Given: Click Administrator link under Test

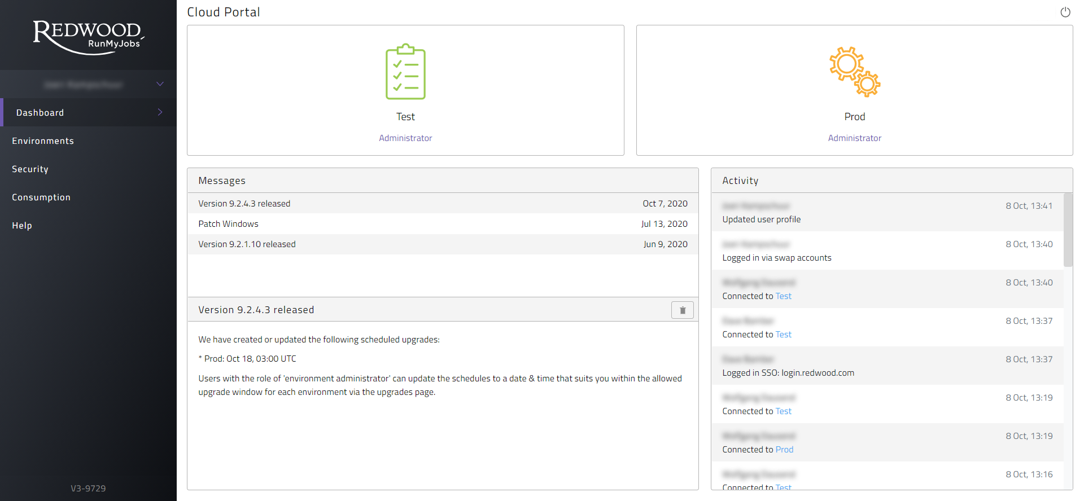Looking at the screenshot, I should pyautogui.click(x=405, y=138).
